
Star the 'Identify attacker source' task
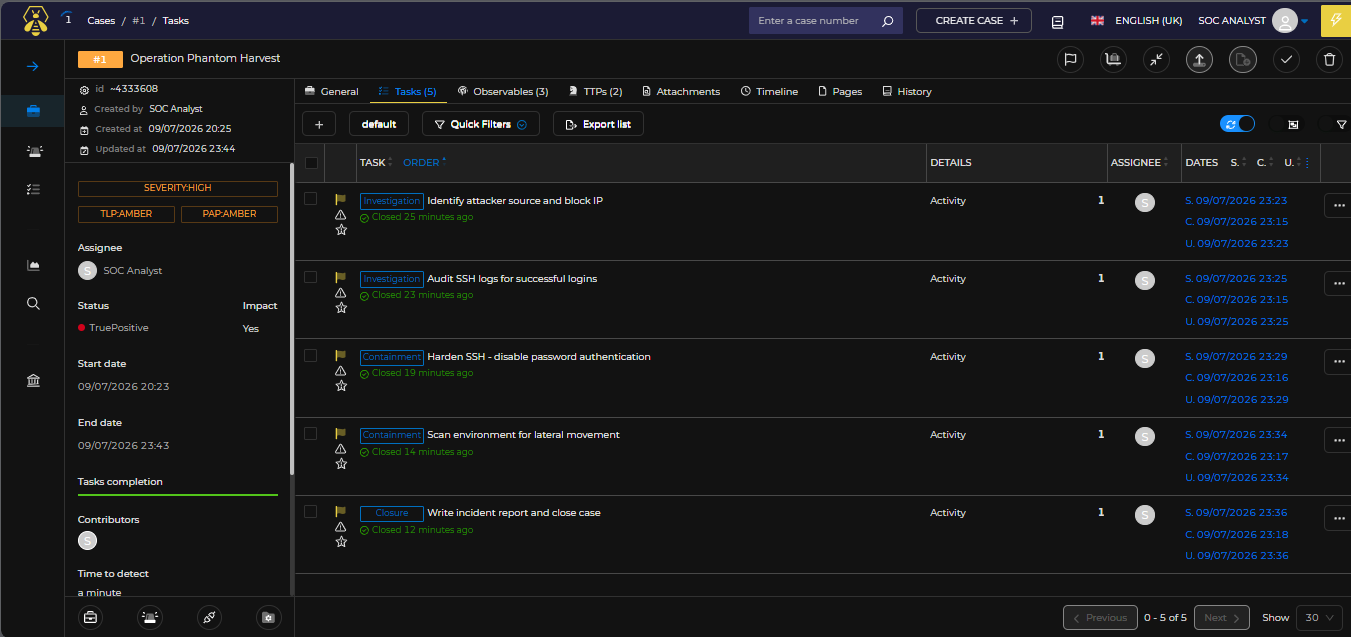point(341,230)
